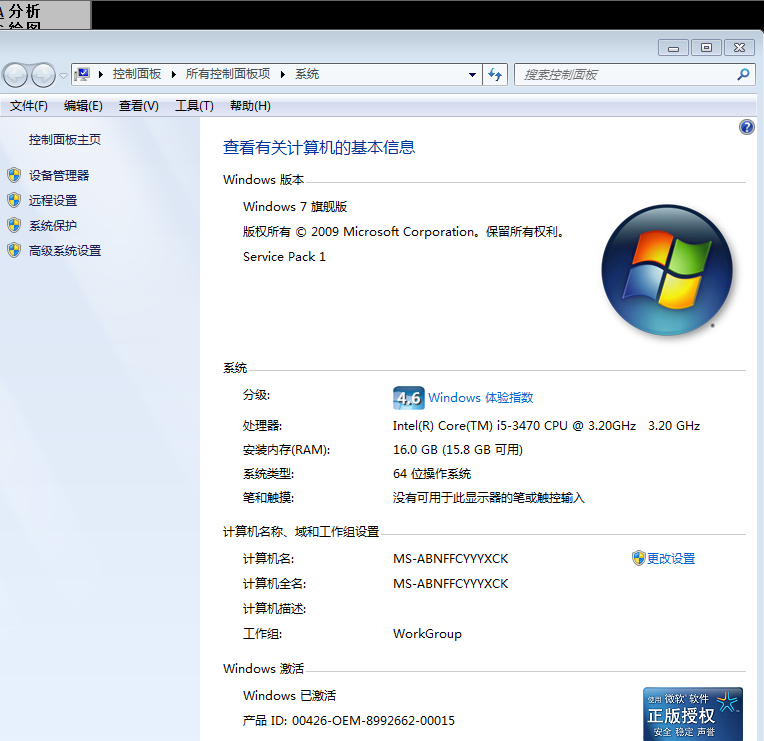Click the WorkGroup value
Image resolution: width=764 pixels, height=741 pixels.
(427, 634)
